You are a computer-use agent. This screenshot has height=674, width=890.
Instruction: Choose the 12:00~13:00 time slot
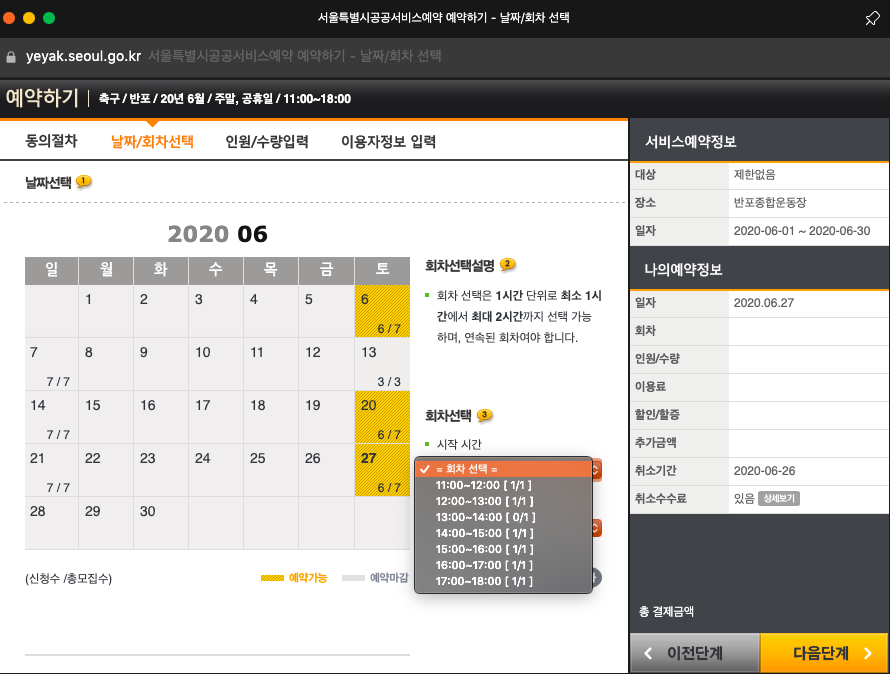pyautogui.click(x=503, y=501)
